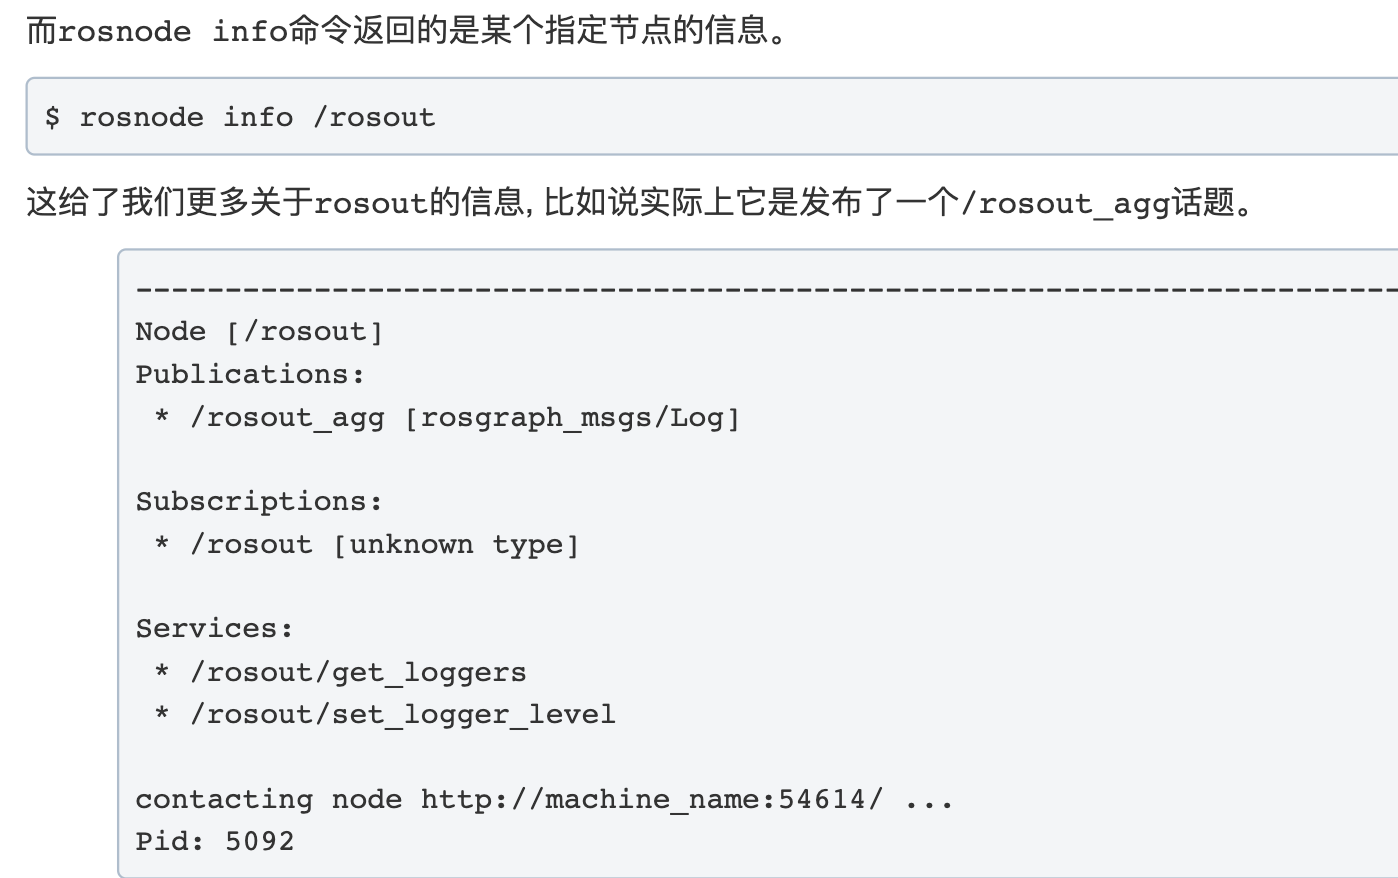Image resolution: width=1398 pixels, height=878 pixels.
Task: Click the word "/rosout" in the command line
Action: point(374,117)
